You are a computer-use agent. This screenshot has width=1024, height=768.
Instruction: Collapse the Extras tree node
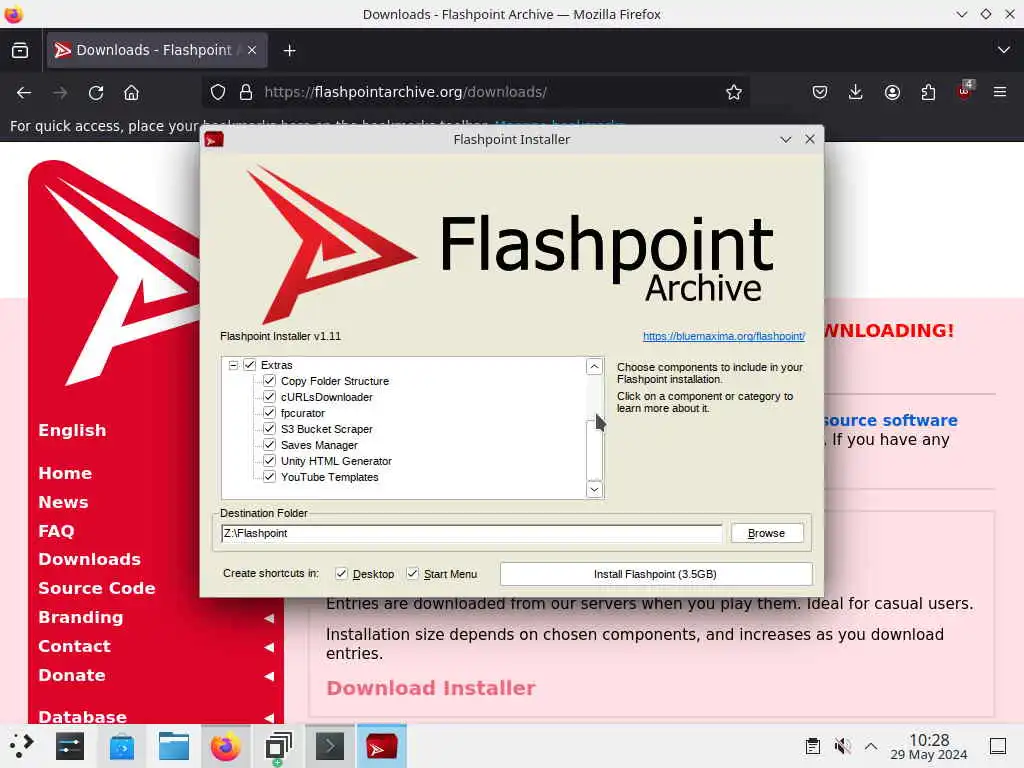click(x=233, y=365)
